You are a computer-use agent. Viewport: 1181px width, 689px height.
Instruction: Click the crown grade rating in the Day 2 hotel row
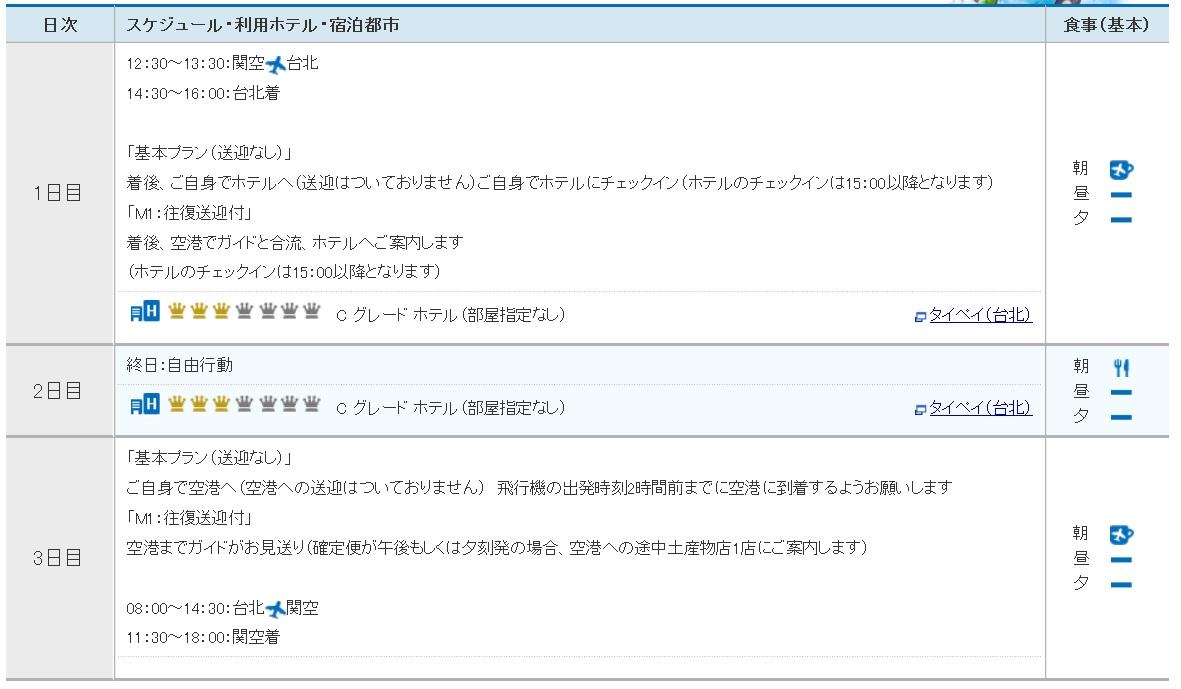[x=244, y=406]
